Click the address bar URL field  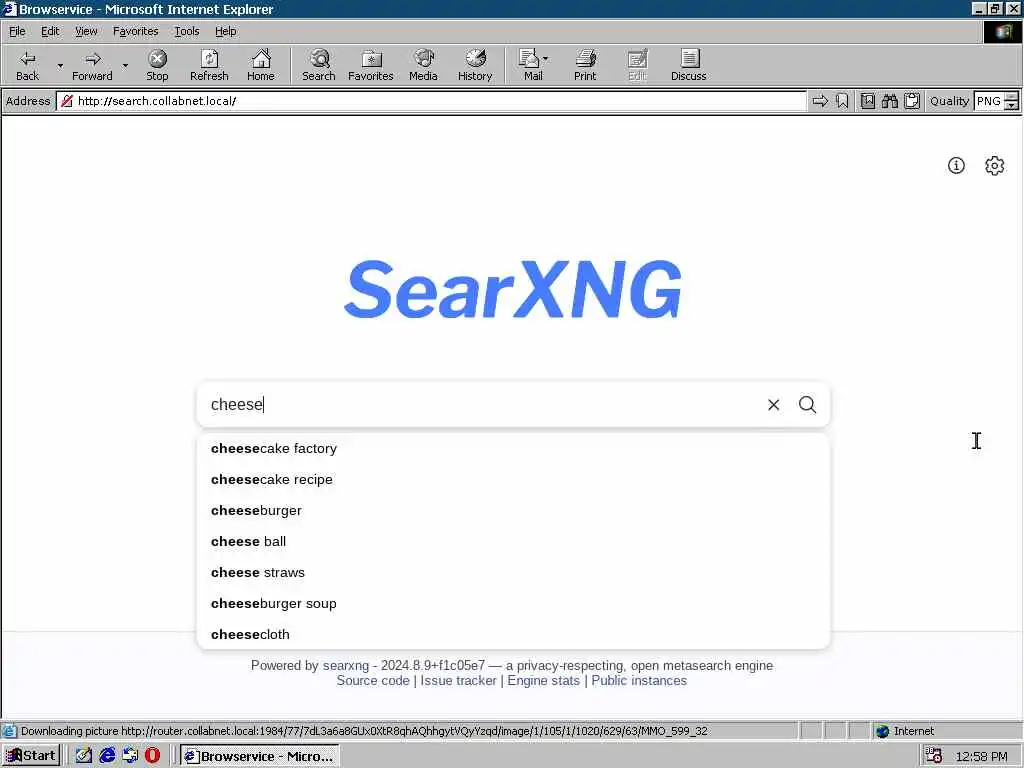pos(431,101)
